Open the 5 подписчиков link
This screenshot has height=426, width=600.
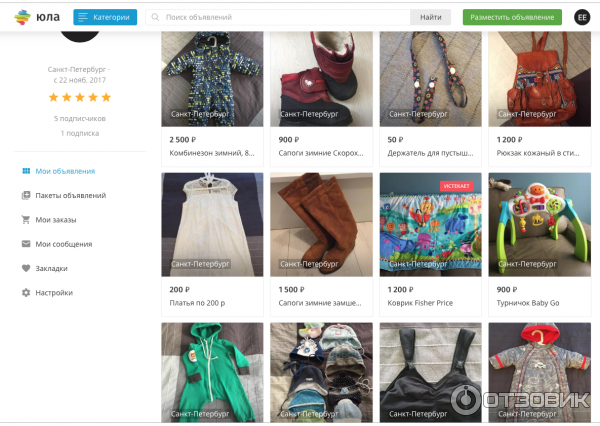(x=80, y=118)
